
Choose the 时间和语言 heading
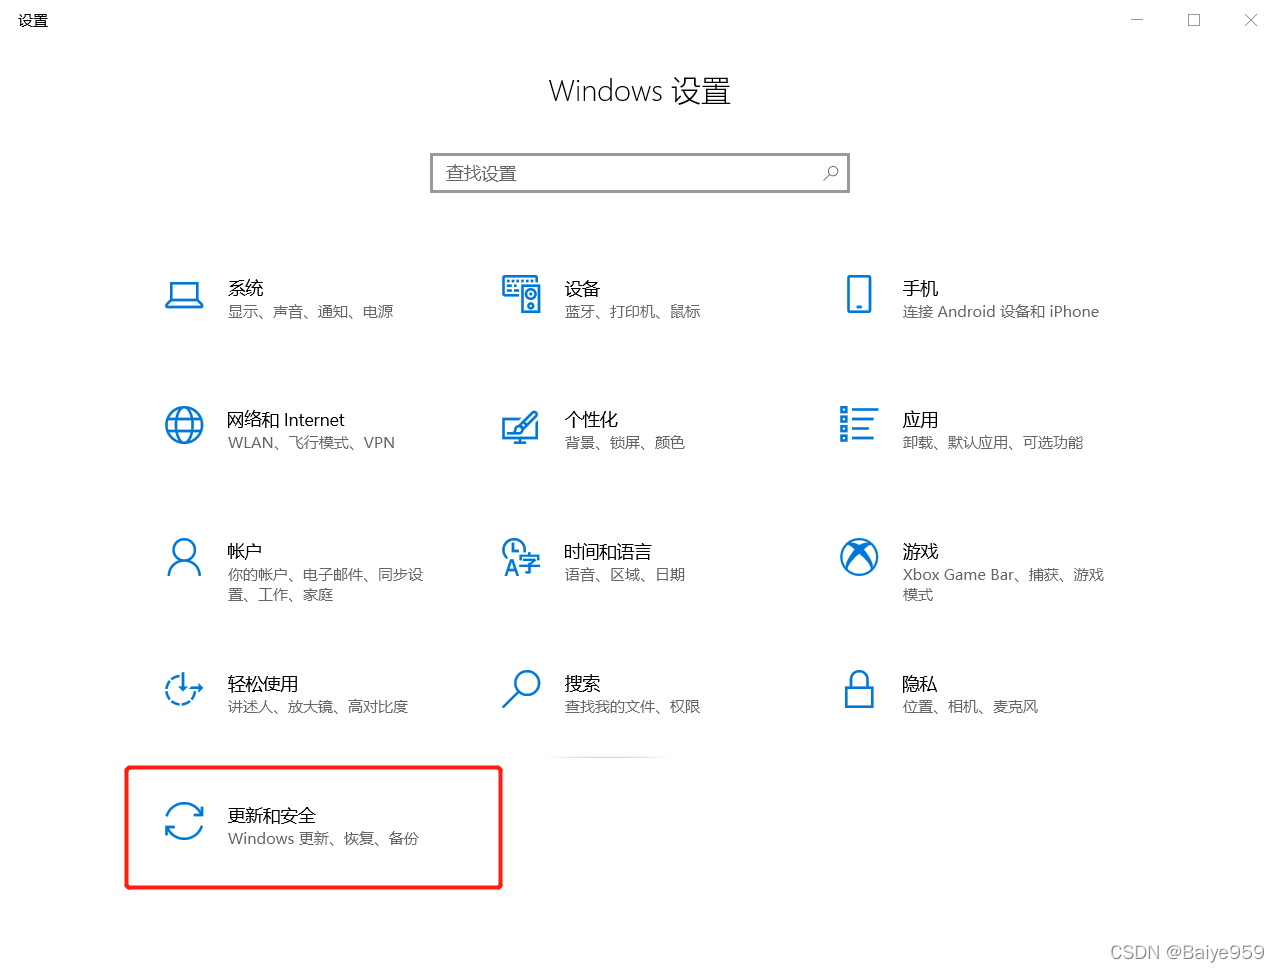(x=608, y=552)
